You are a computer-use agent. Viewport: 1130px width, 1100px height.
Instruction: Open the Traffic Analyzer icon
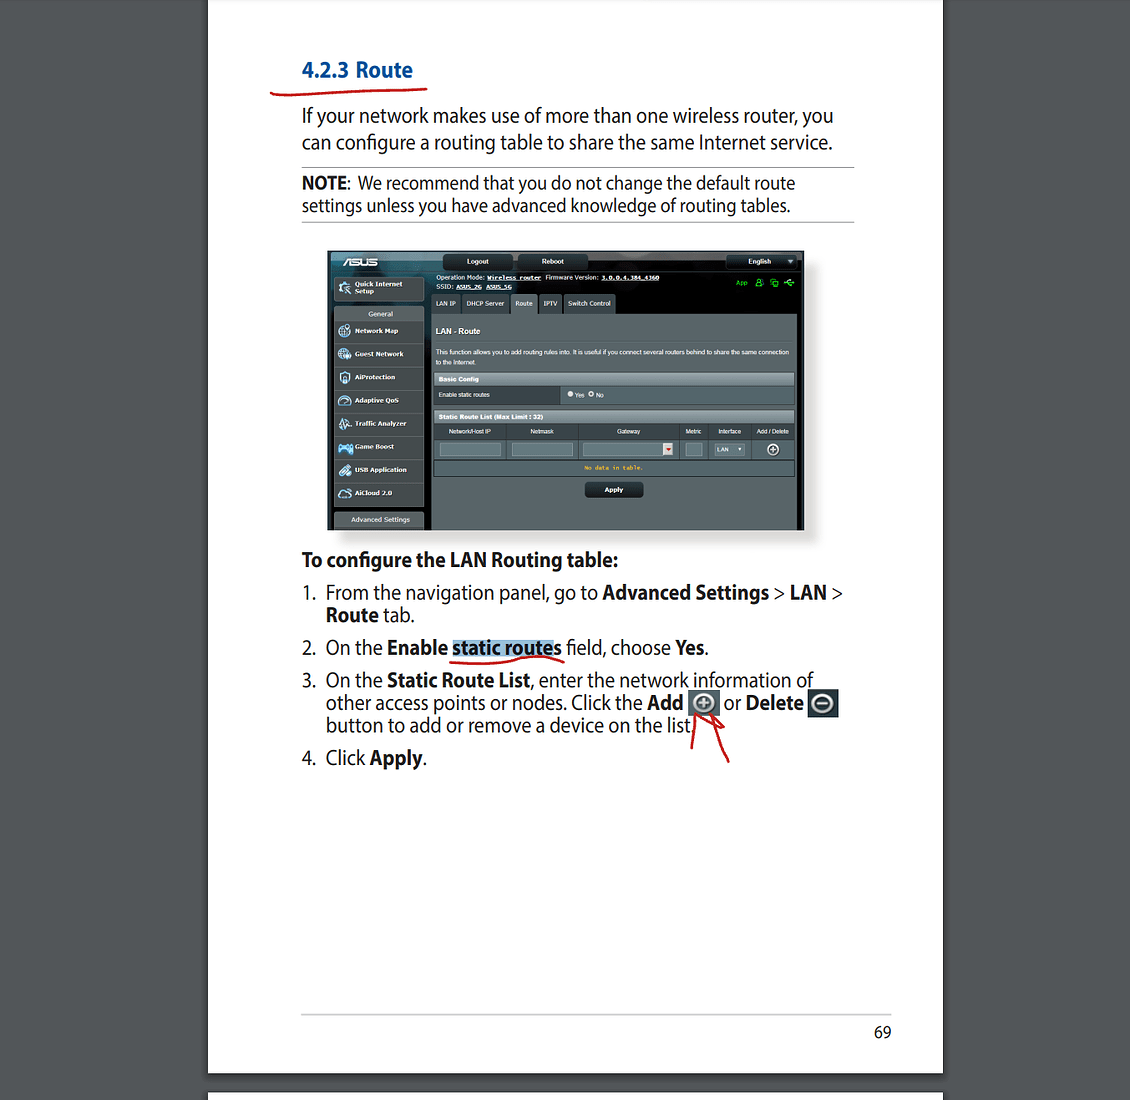(x=344, y=424)
